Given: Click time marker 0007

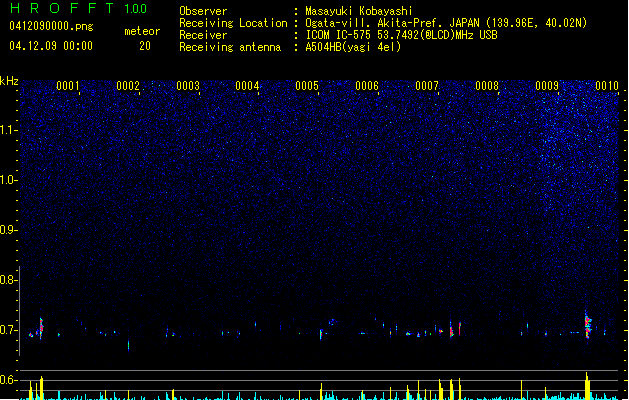Looking at the screenshot, I should pos(427,86).
